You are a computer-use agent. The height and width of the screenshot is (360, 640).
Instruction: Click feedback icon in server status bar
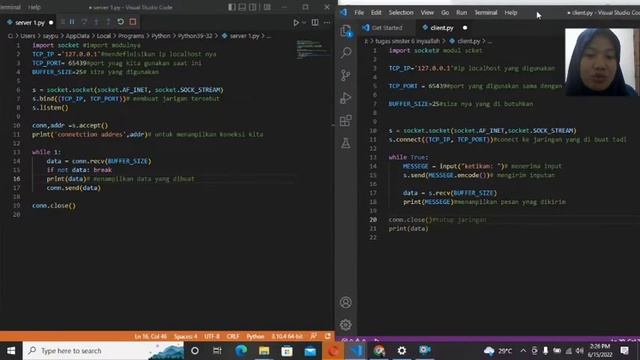[313, 336]
